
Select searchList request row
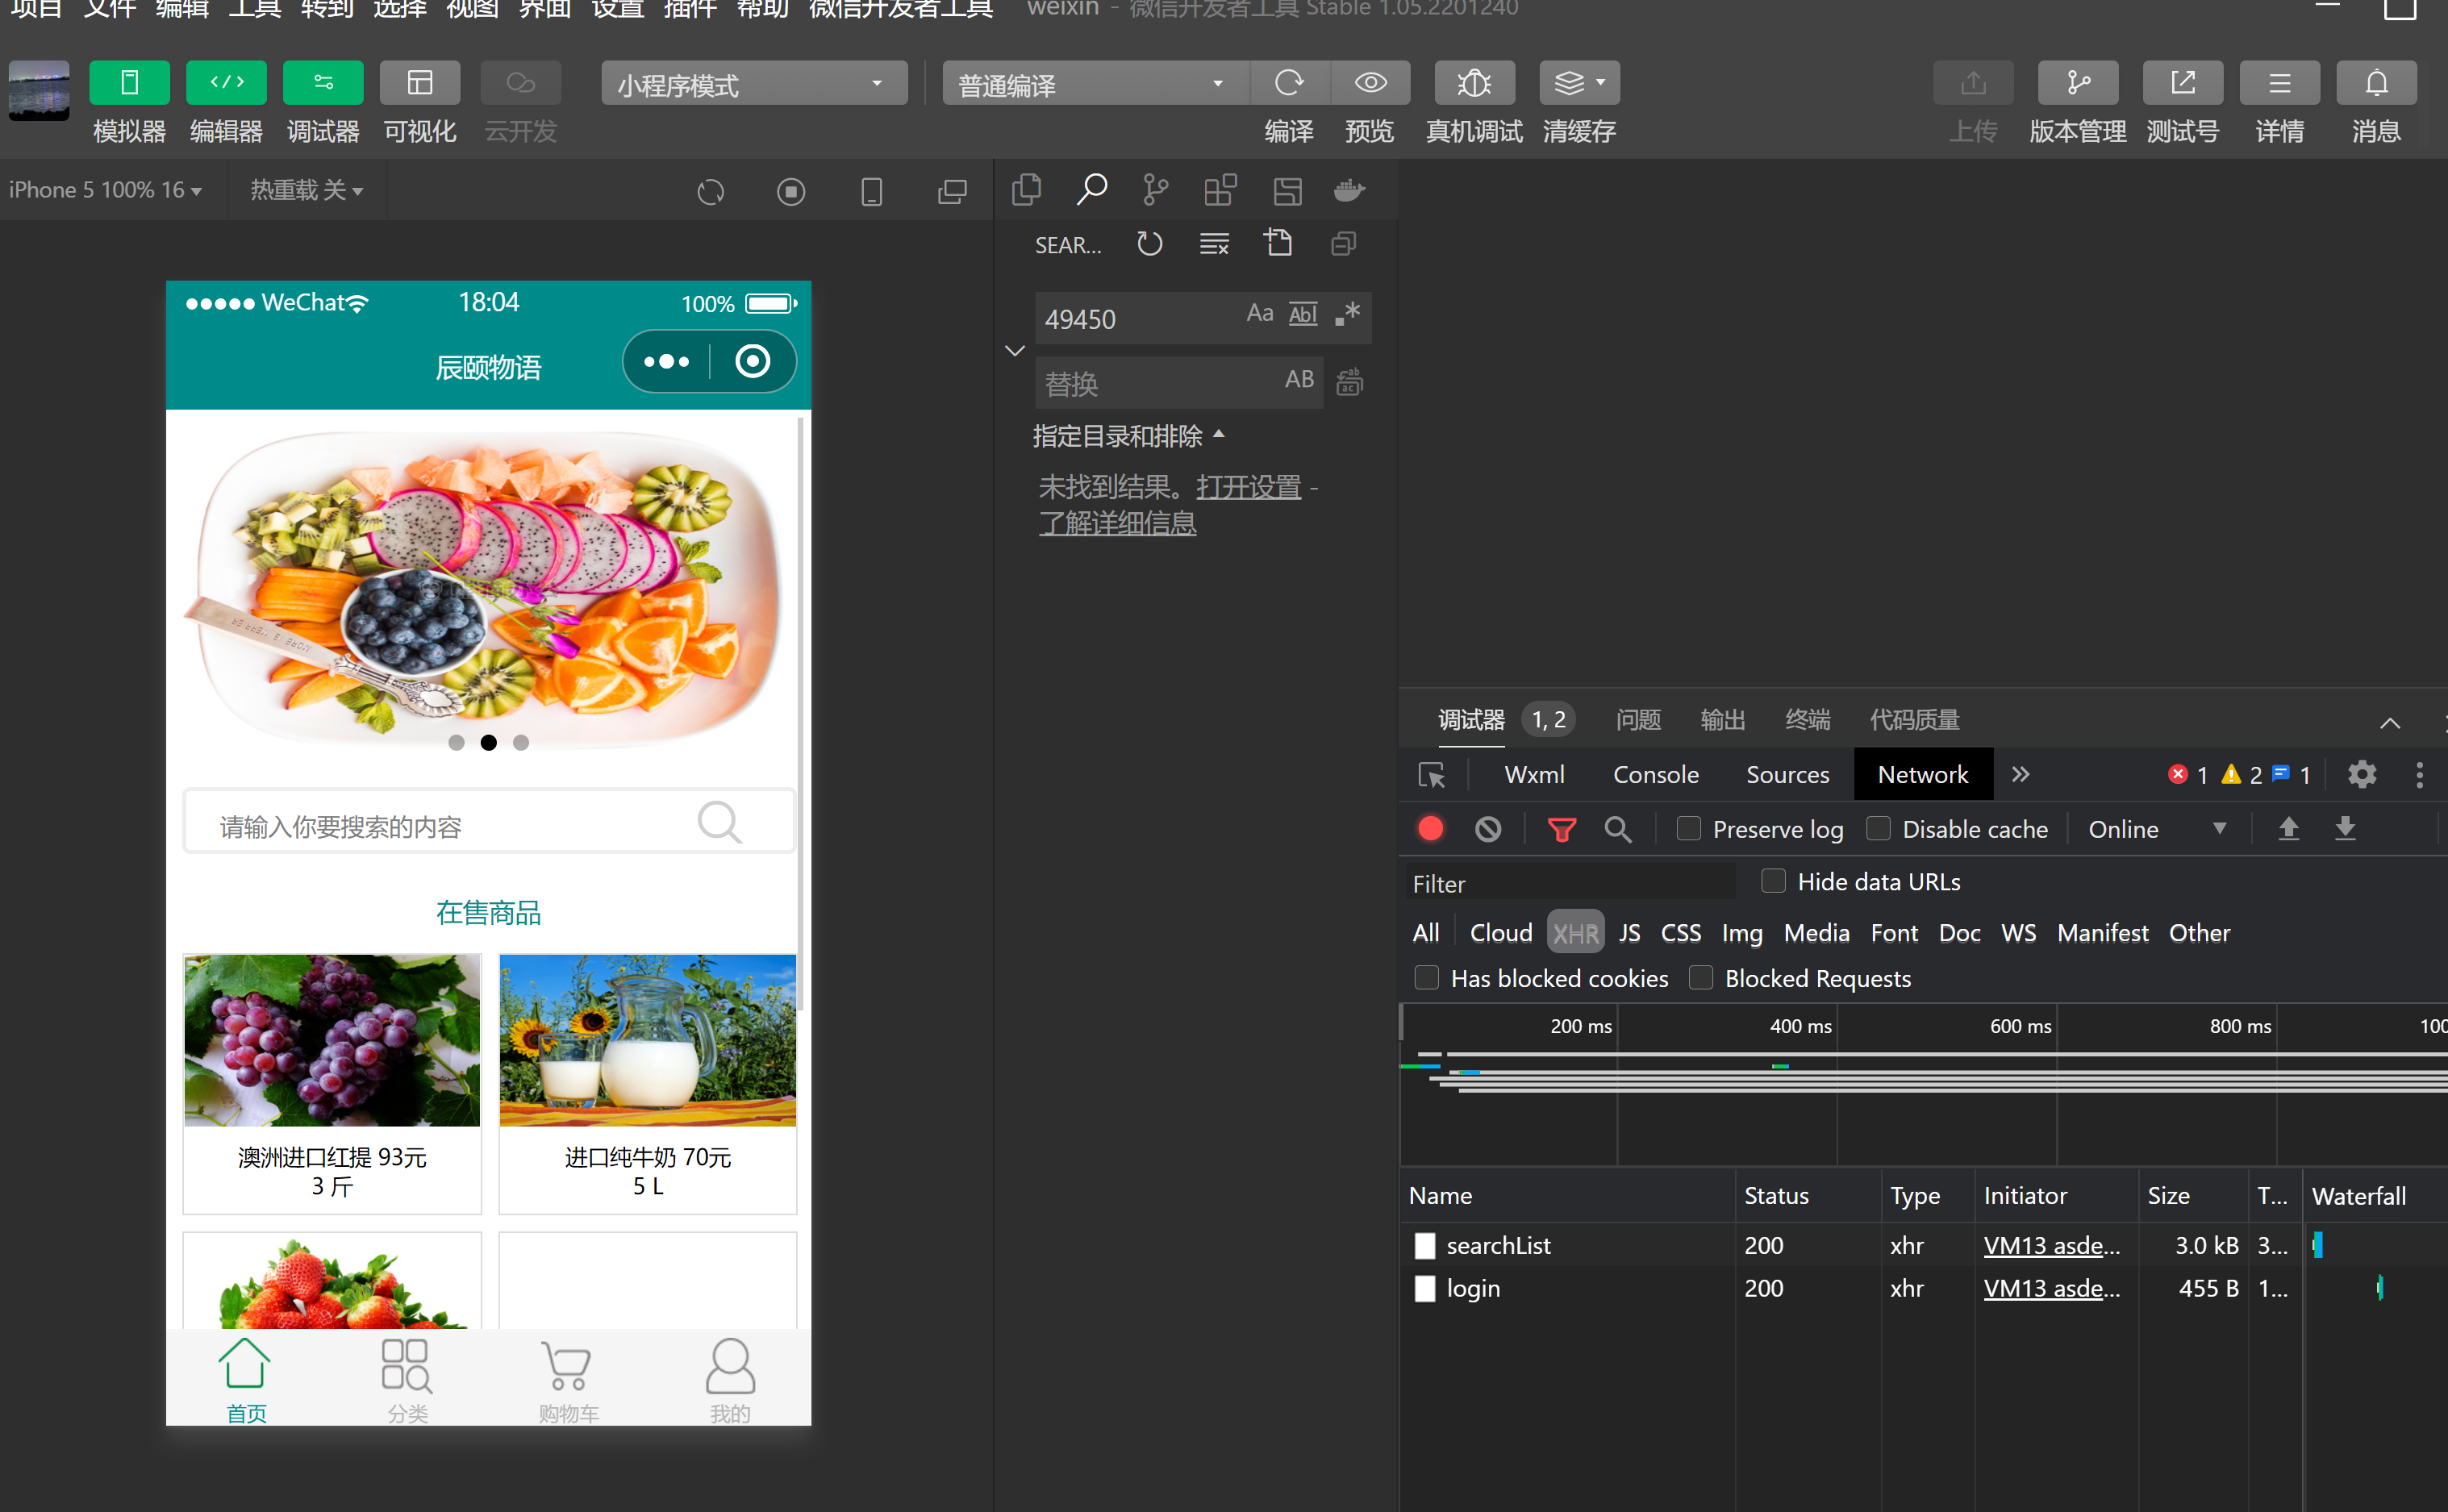coord(1924,1245)
